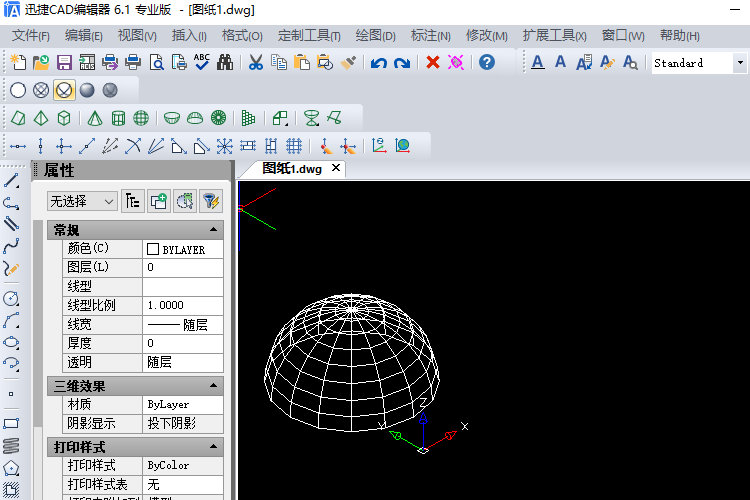The height and width of the screenshot is (500, 750).
Task: Click the Print preview icon
Action: [156, 62]
